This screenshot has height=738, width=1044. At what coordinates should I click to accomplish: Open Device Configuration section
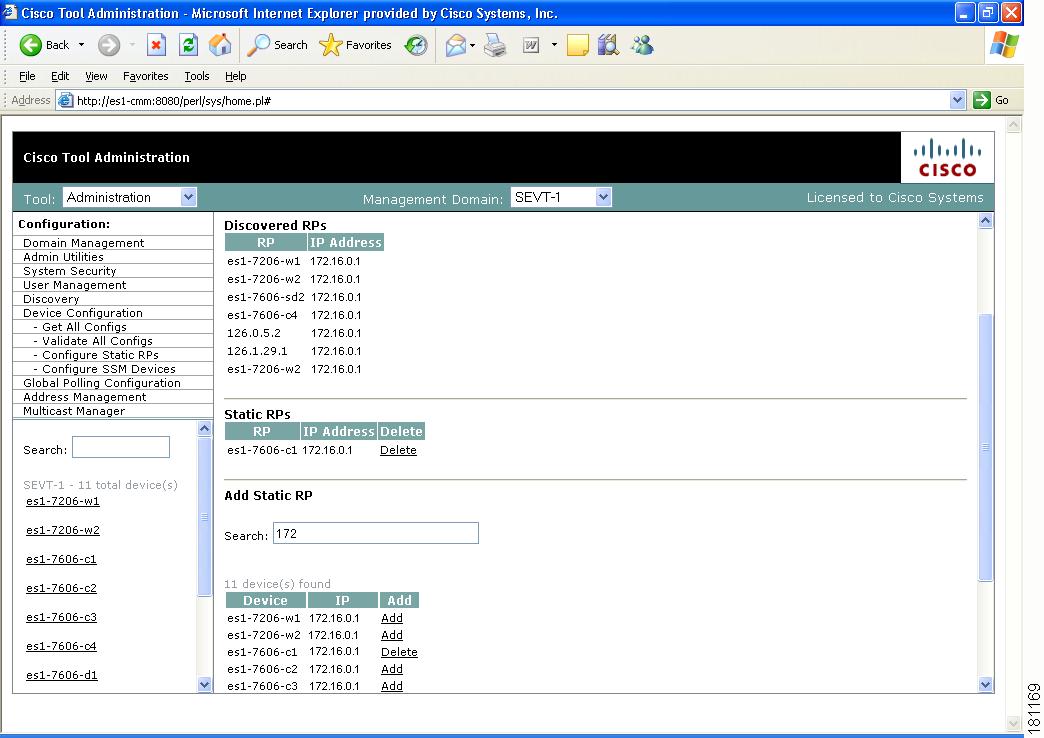click(83, 313)
